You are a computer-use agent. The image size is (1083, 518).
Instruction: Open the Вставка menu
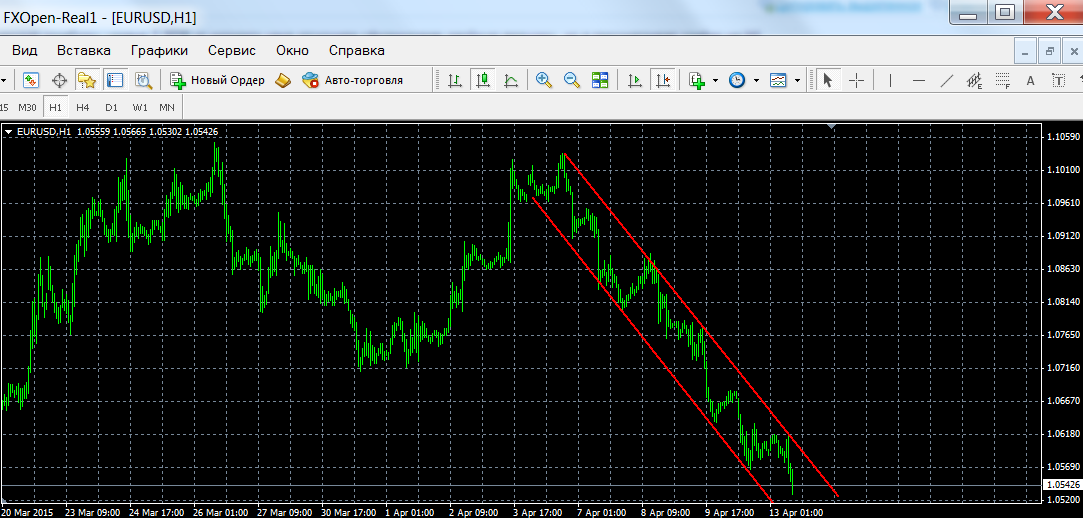84,50
